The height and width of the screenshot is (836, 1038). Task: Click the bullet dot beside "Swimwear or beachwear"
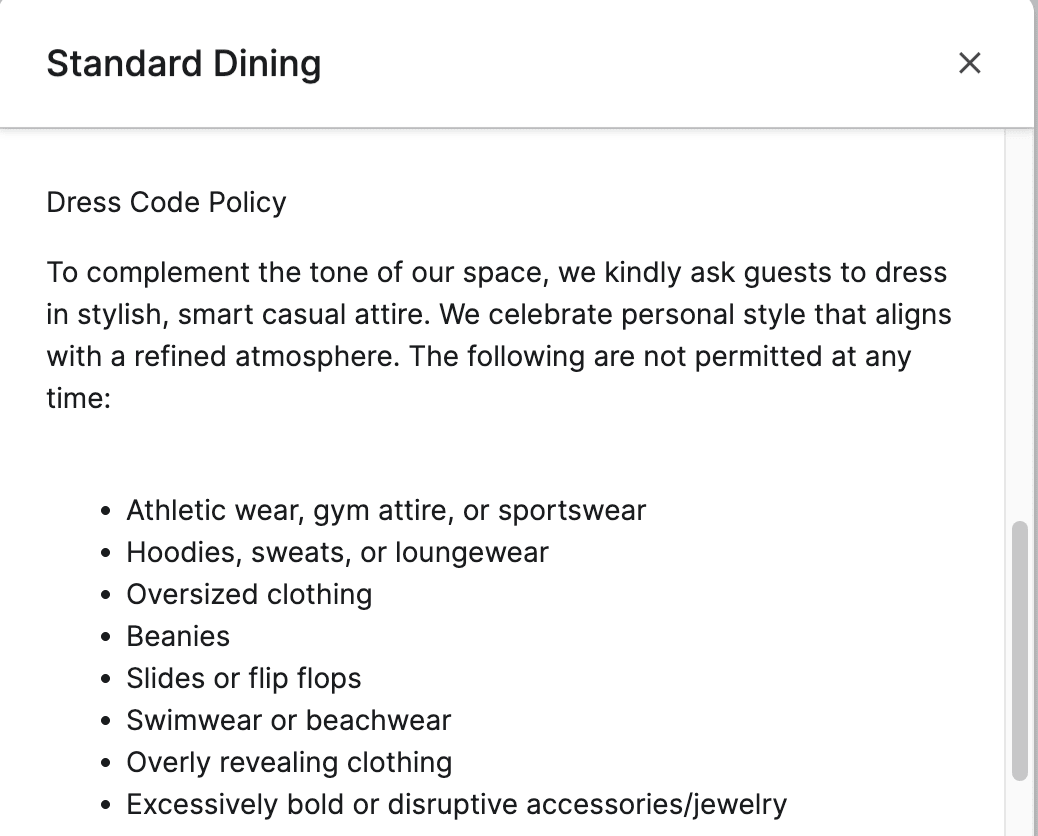[107, 721]
